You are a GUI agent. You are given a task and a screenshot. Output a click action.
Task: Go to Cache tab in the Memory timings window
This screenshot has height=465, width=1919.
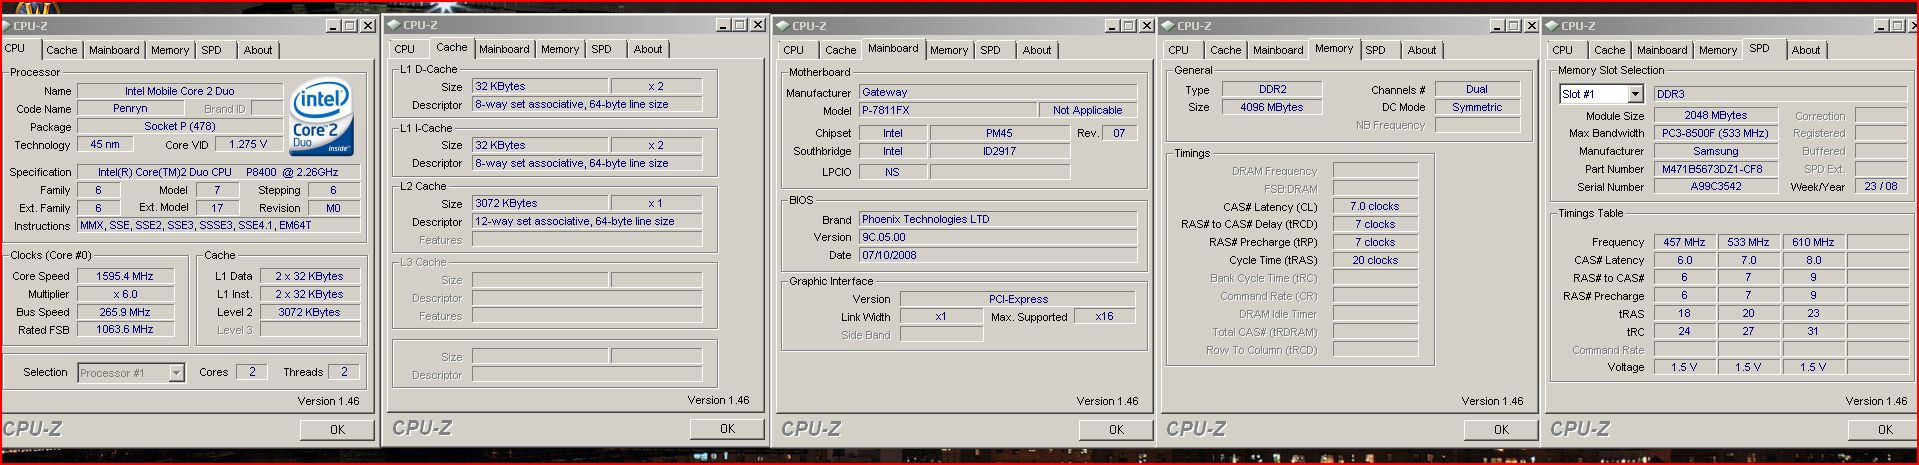[1225, 50]
